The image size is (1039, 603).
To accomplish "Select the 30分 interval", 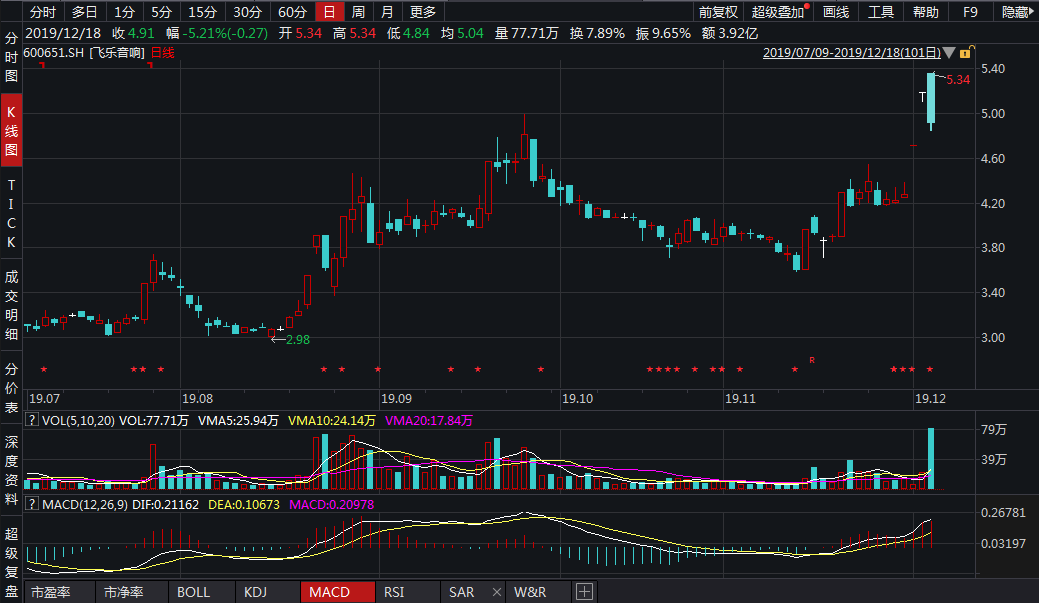I will (247, 12).
